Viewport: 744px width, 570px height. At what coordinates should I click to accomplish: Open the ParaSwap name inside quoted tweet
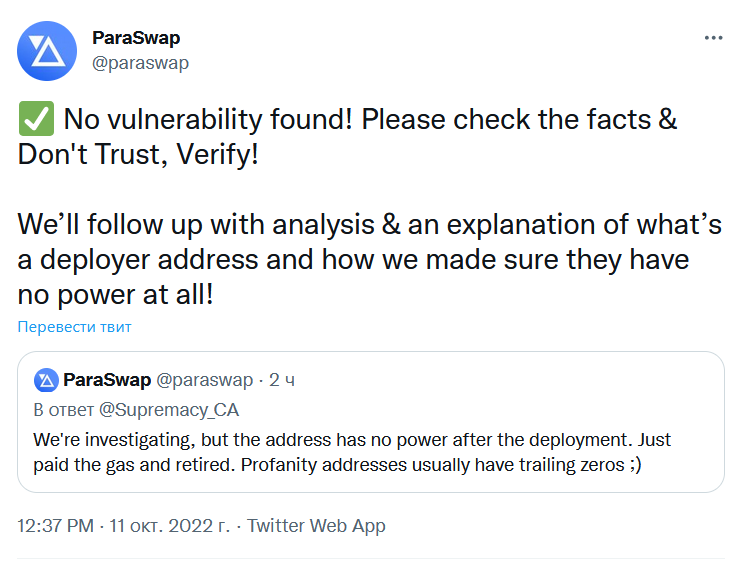point(107,380)
